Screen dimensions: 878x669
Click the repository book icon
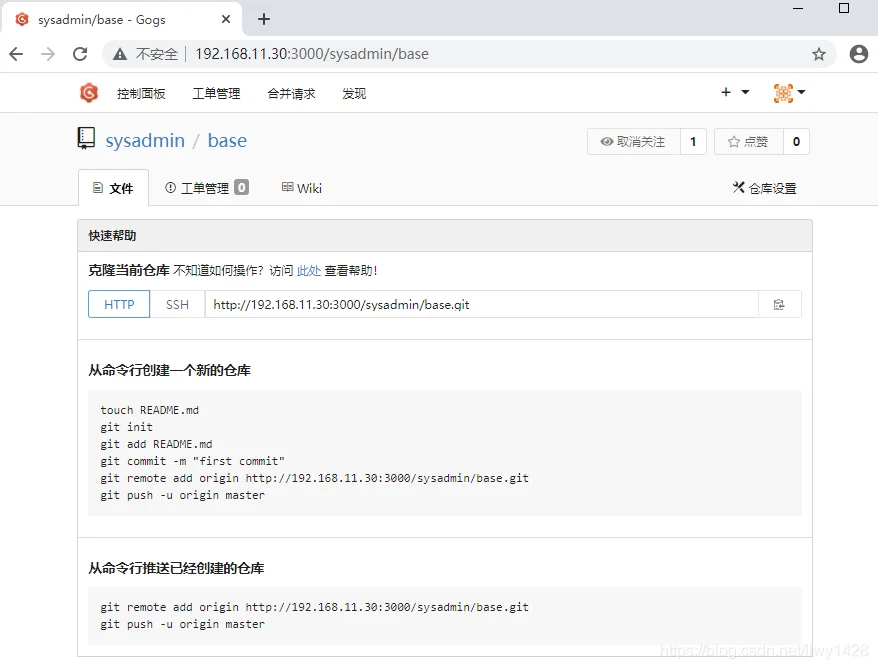click(86, 138)
